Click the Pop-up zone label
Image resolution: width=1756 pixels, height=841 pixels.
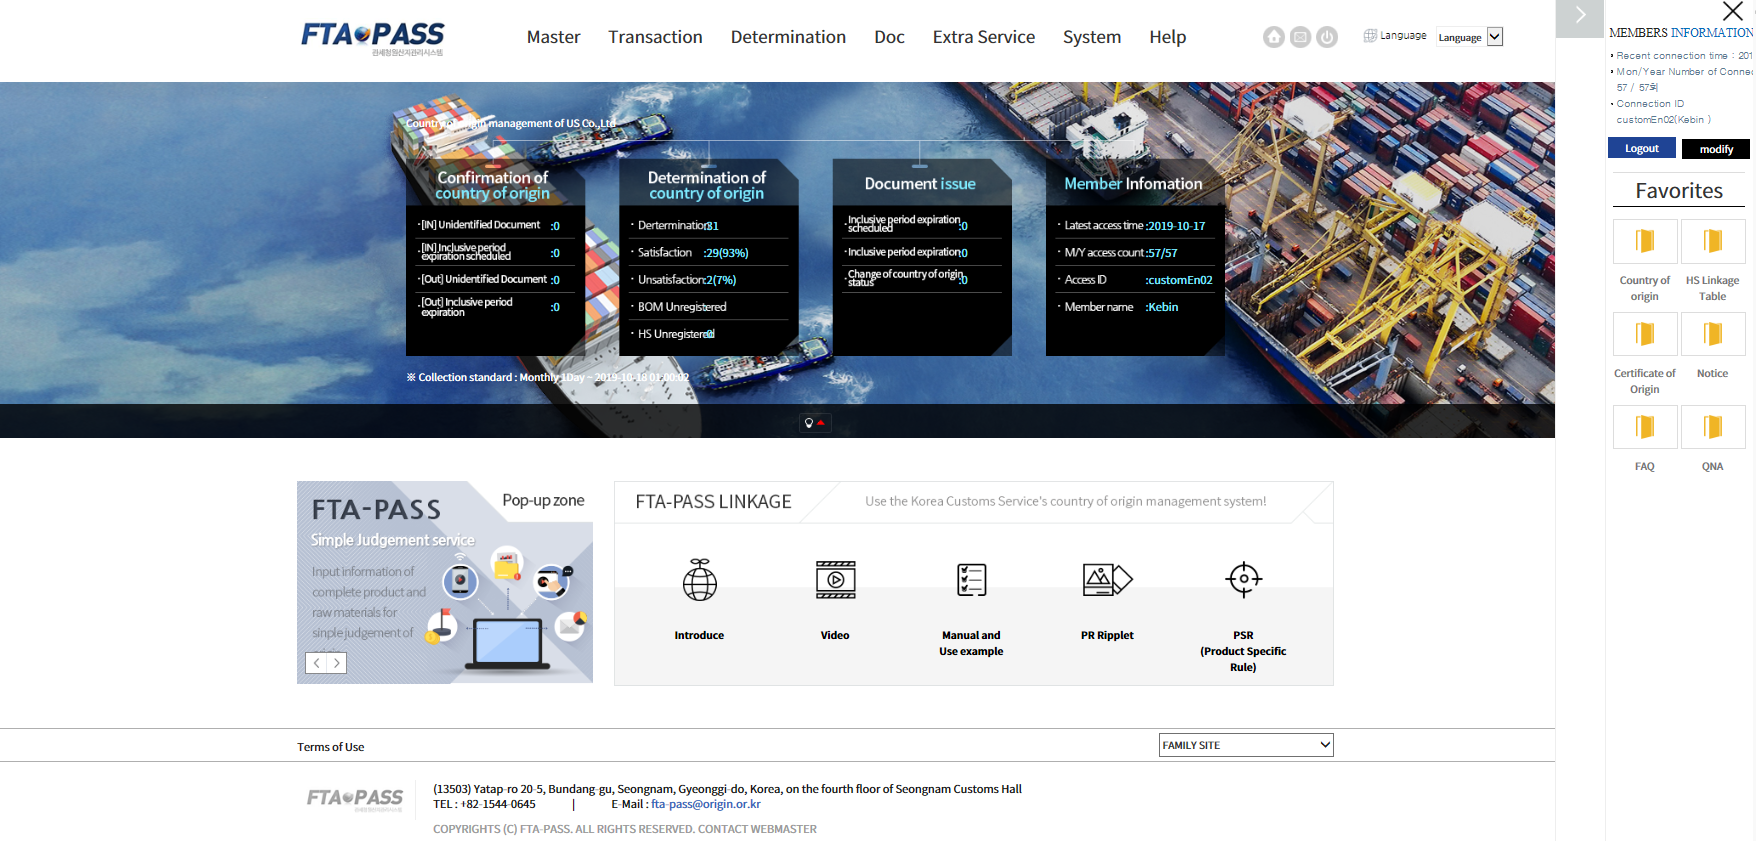[543, 500]
